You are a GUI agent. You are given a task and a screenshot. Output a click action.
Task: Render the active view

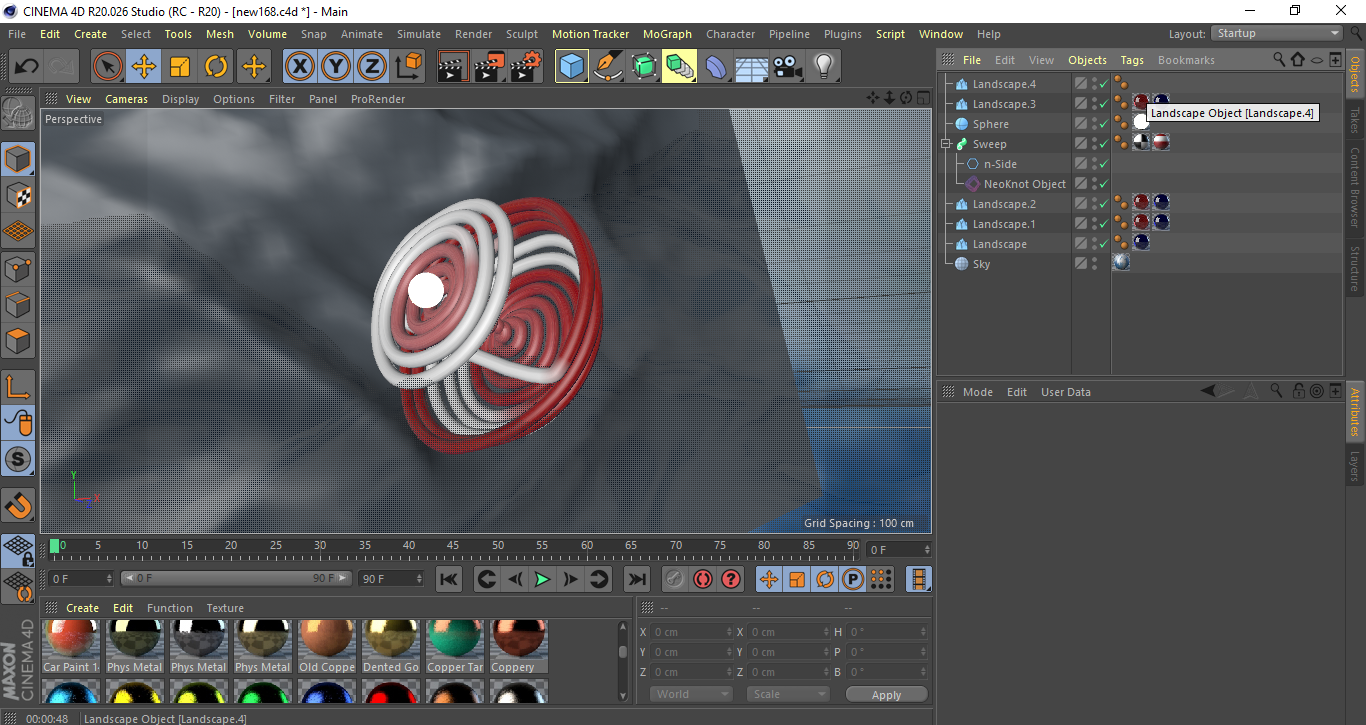(454, 67)
